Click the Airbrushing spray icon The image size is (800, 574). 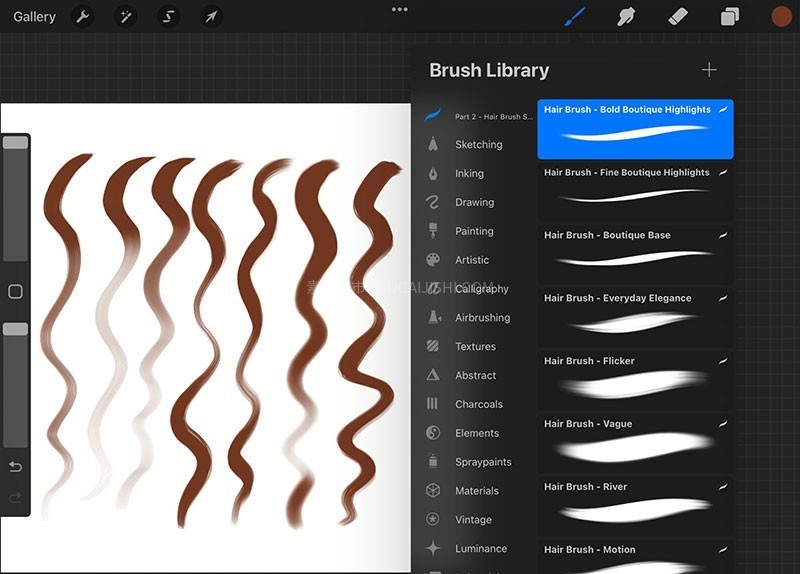click(x=434, y=317)
